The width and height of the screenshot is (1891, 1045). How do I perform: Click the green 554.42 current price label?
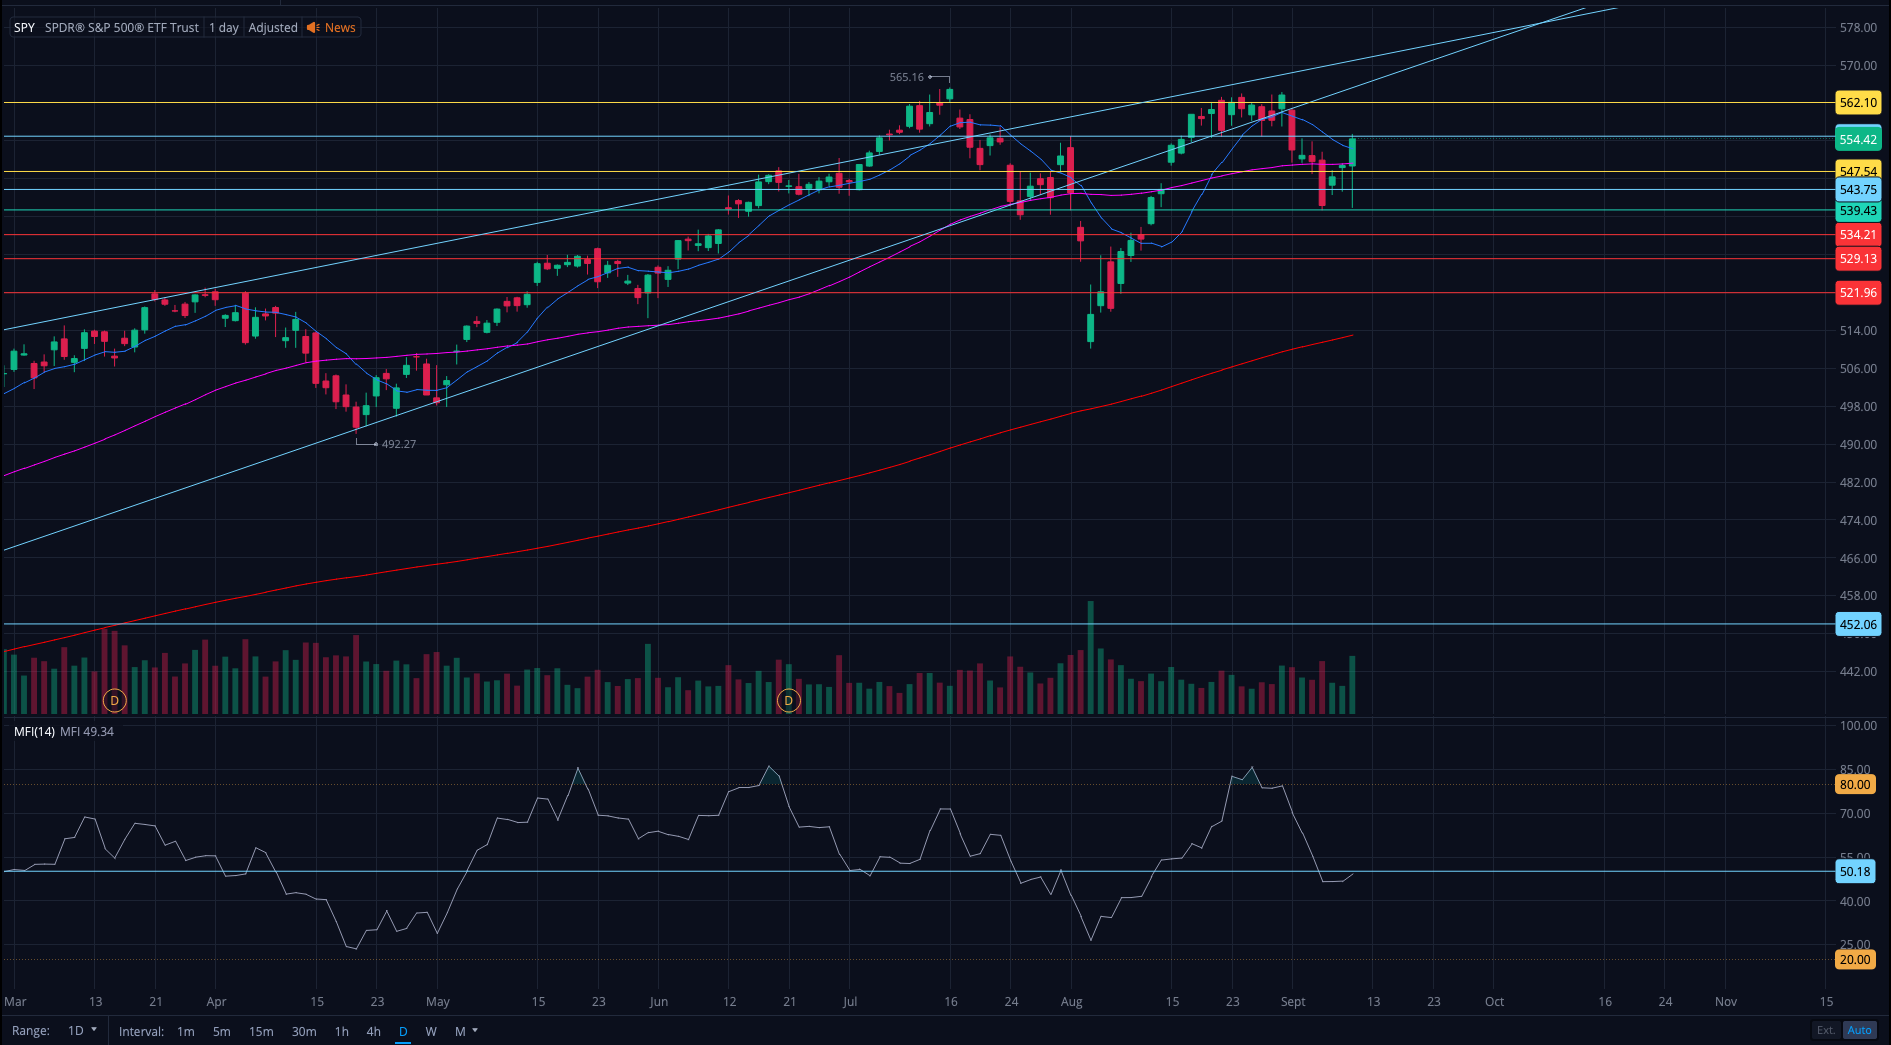pos(1858,140)
